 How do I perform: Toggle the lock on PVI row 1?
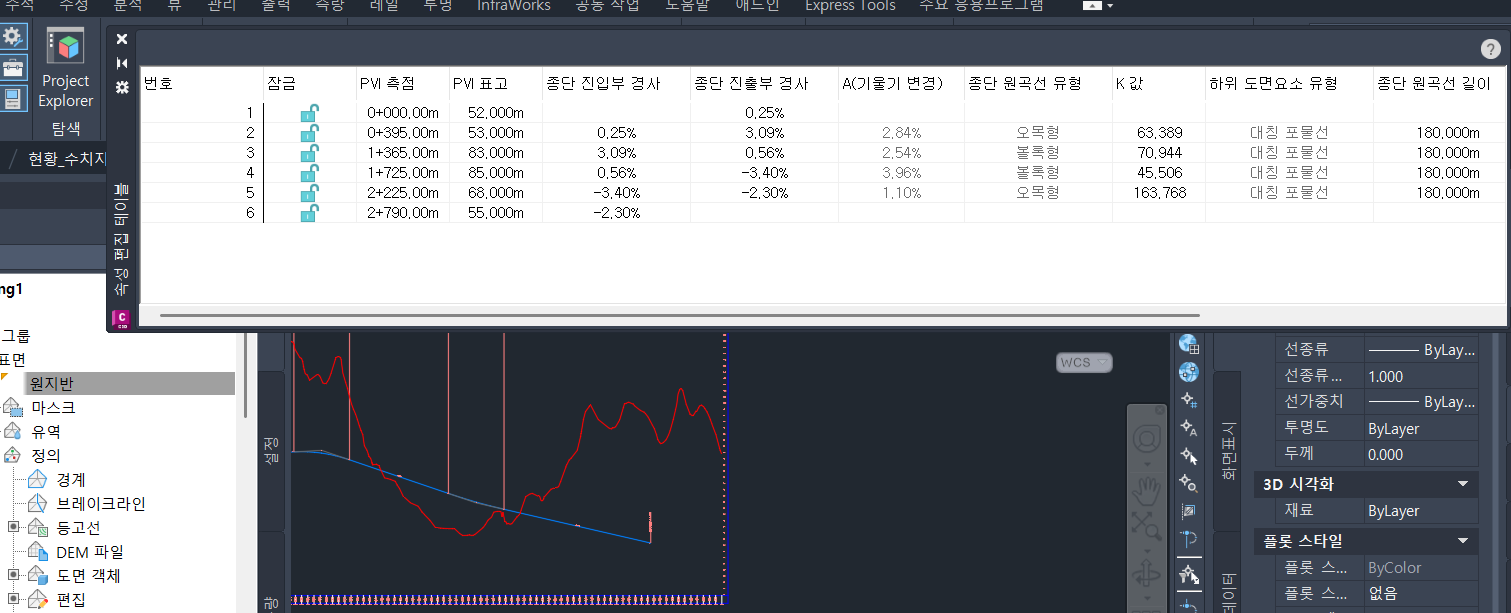310,113
